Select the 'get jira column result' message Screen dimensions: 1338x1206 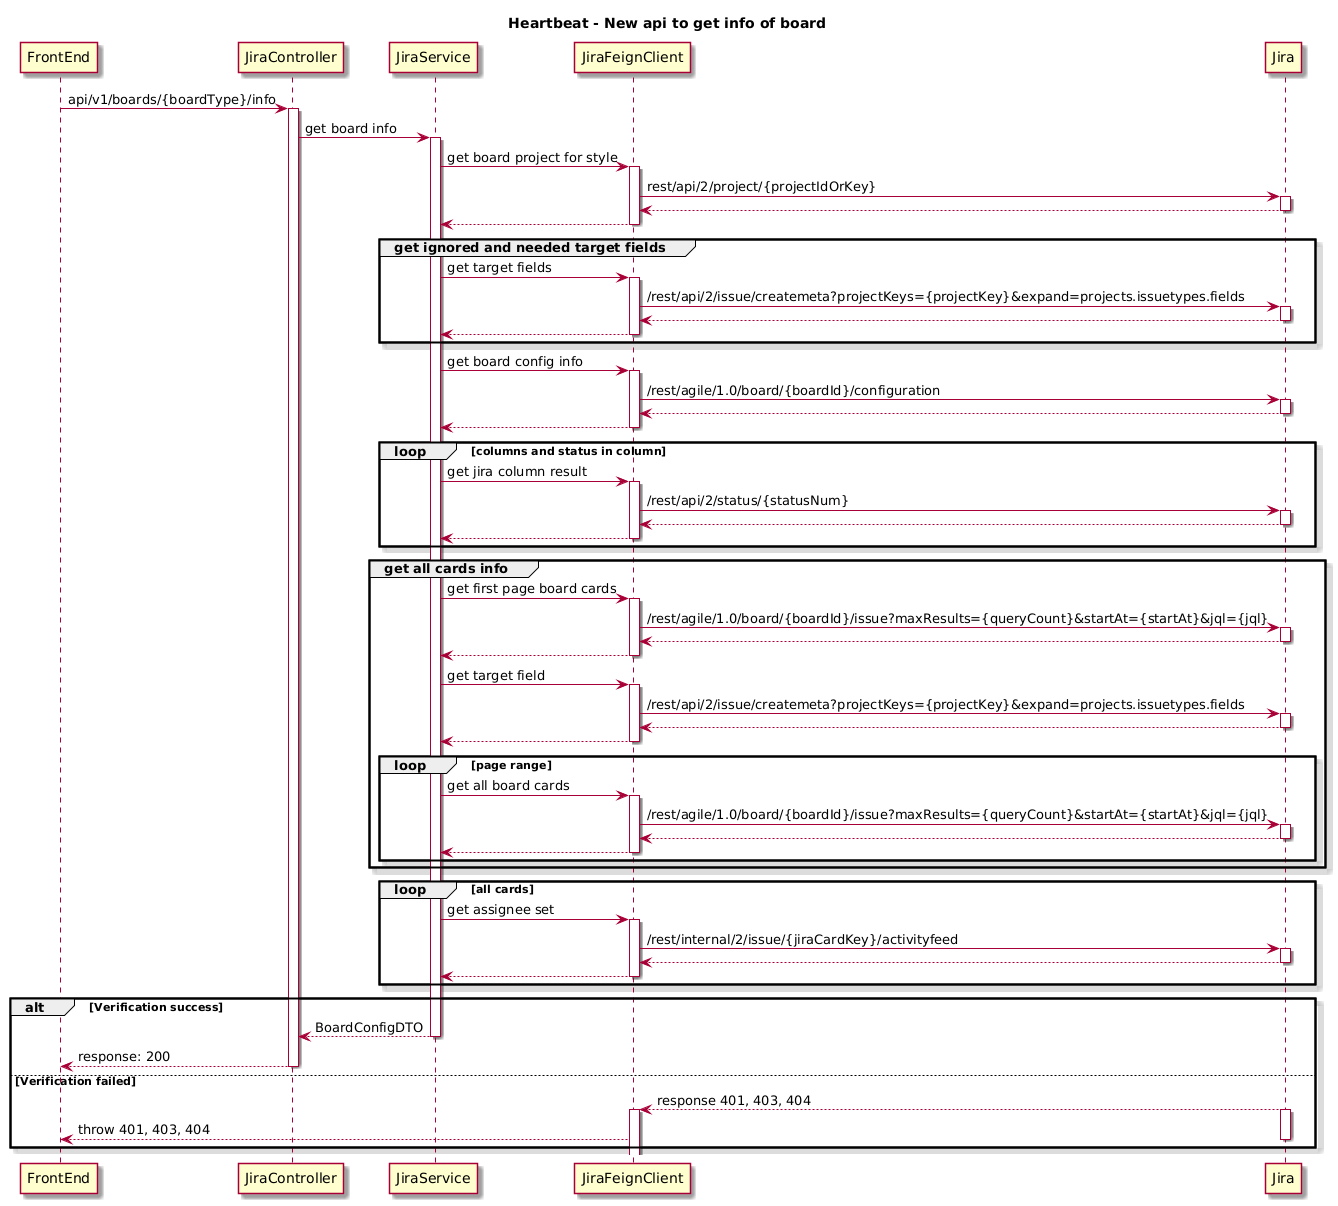tap(516, 471)
